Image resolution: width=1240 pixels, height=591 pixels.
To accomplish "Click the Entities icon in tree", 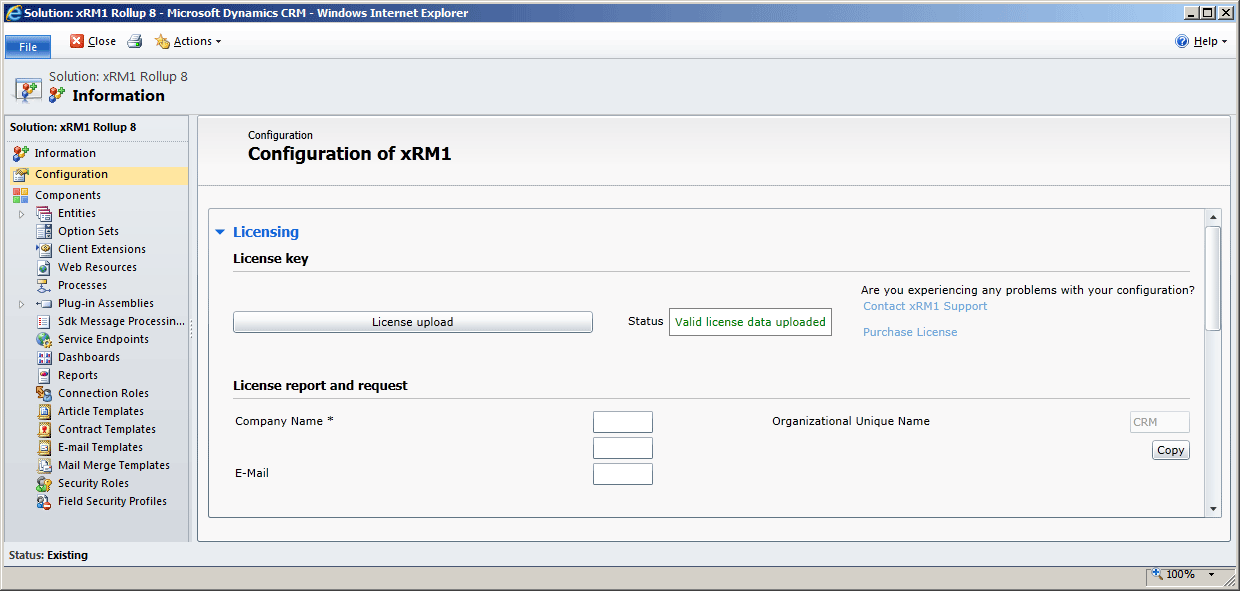I will pos(44,213).
